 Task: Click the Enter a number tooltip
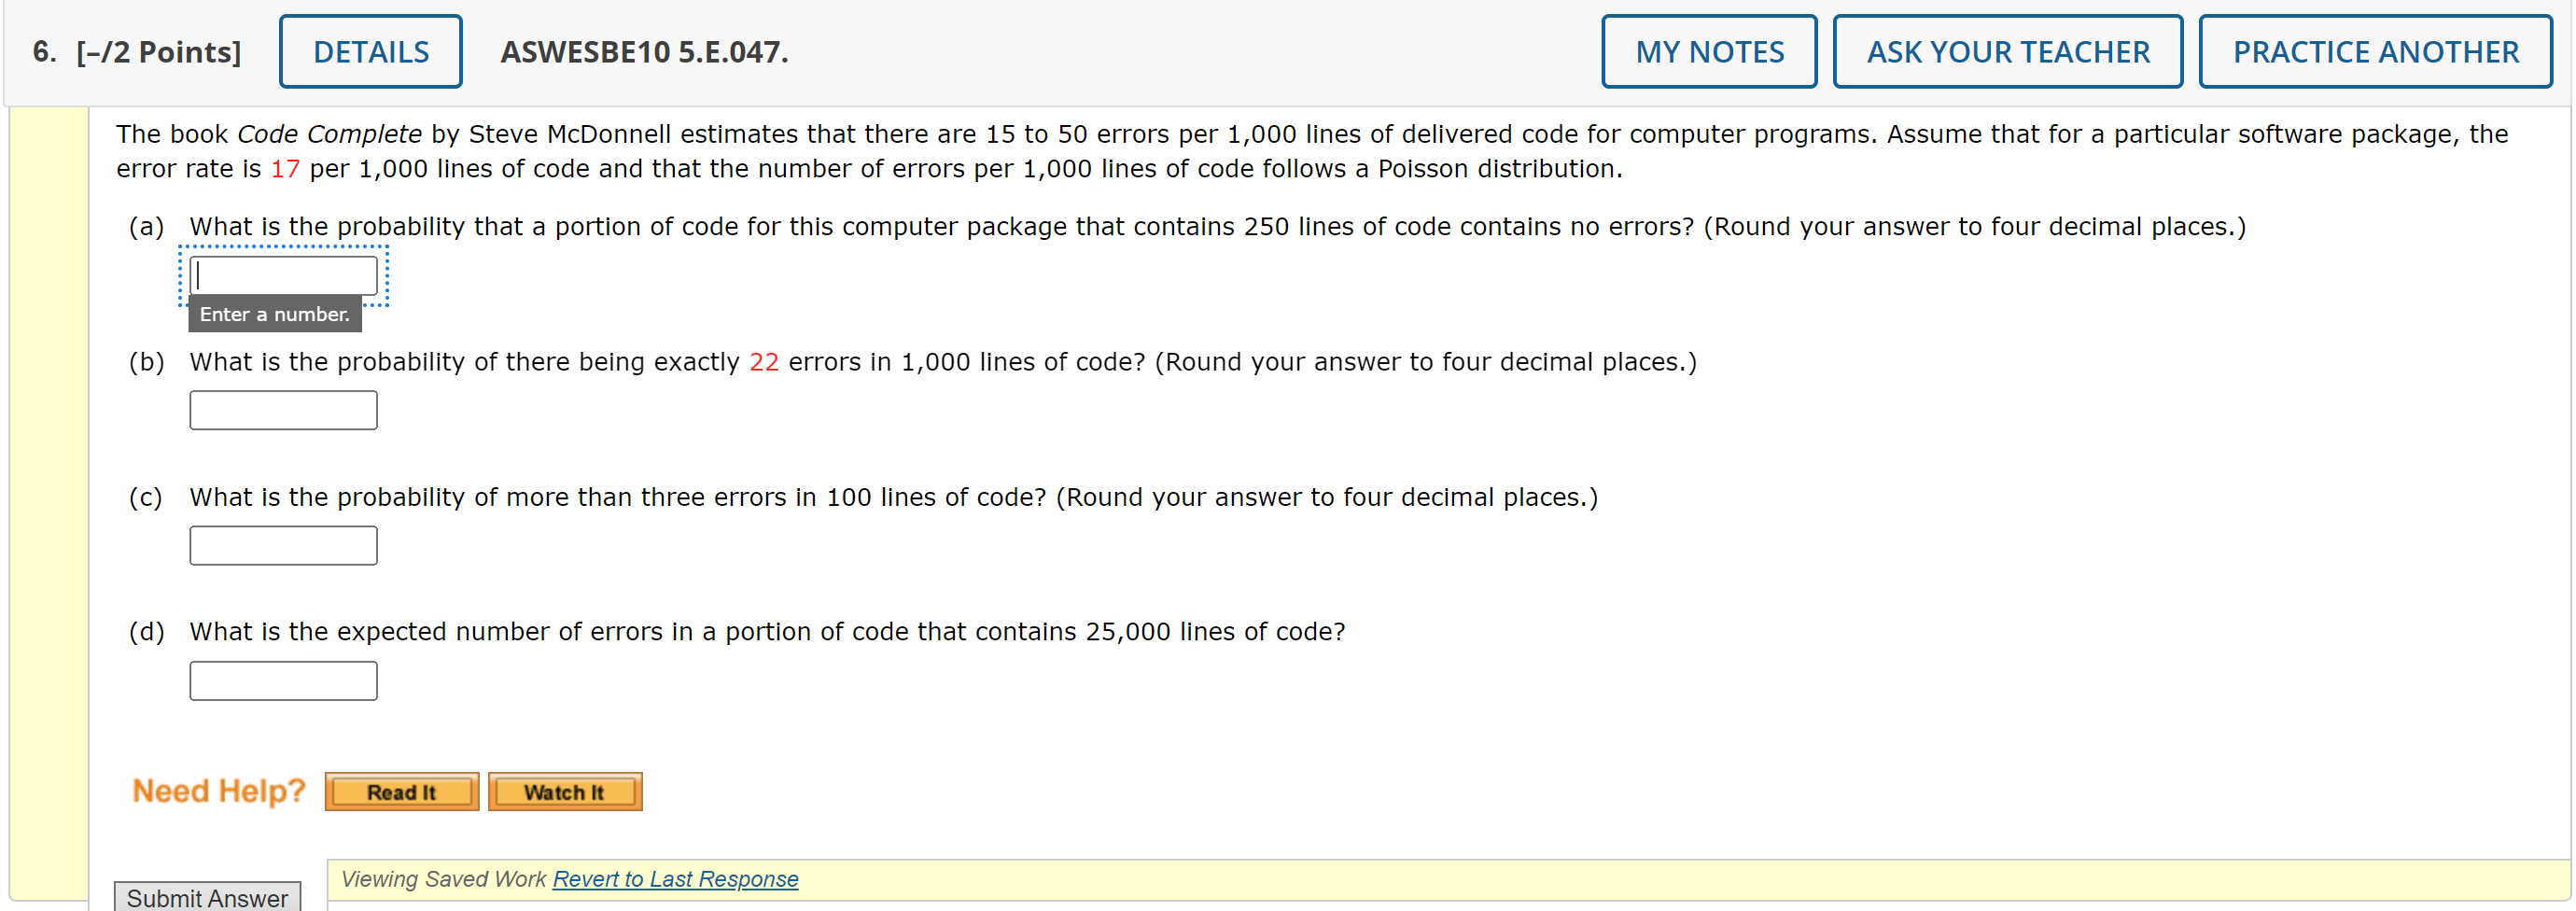point(274,313)
